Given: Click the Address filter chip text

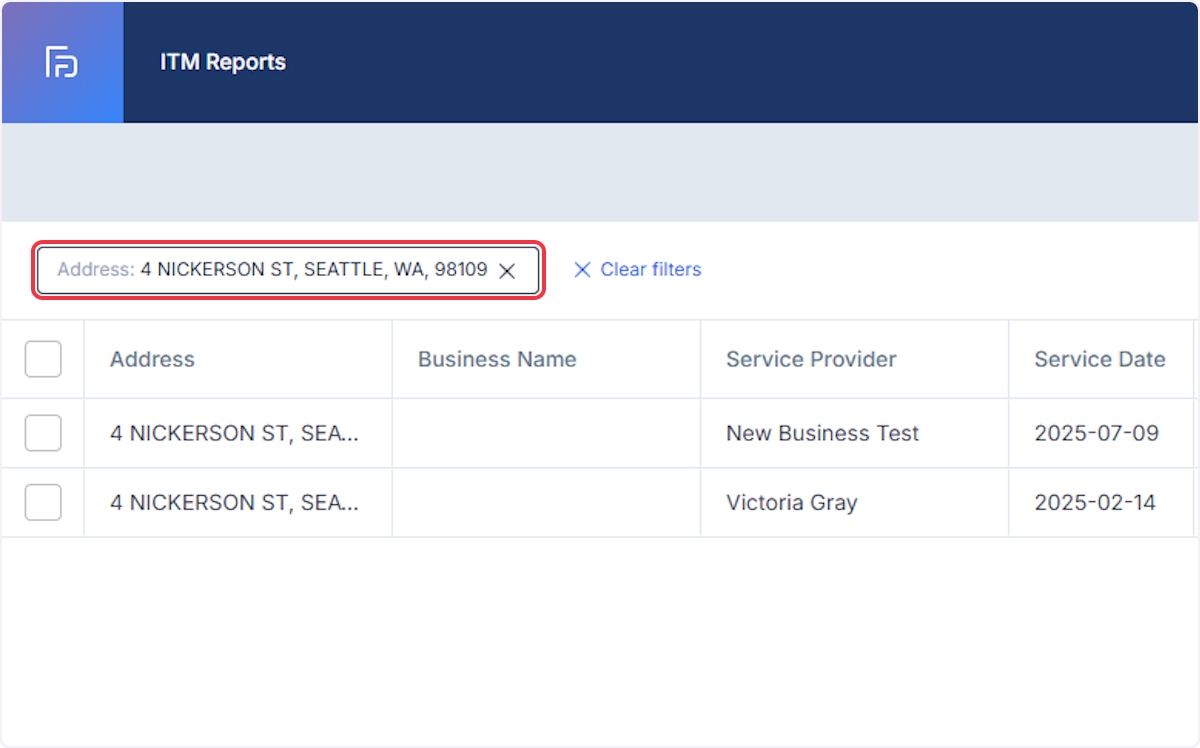Looking at the screenshot, I should [272, 270].
